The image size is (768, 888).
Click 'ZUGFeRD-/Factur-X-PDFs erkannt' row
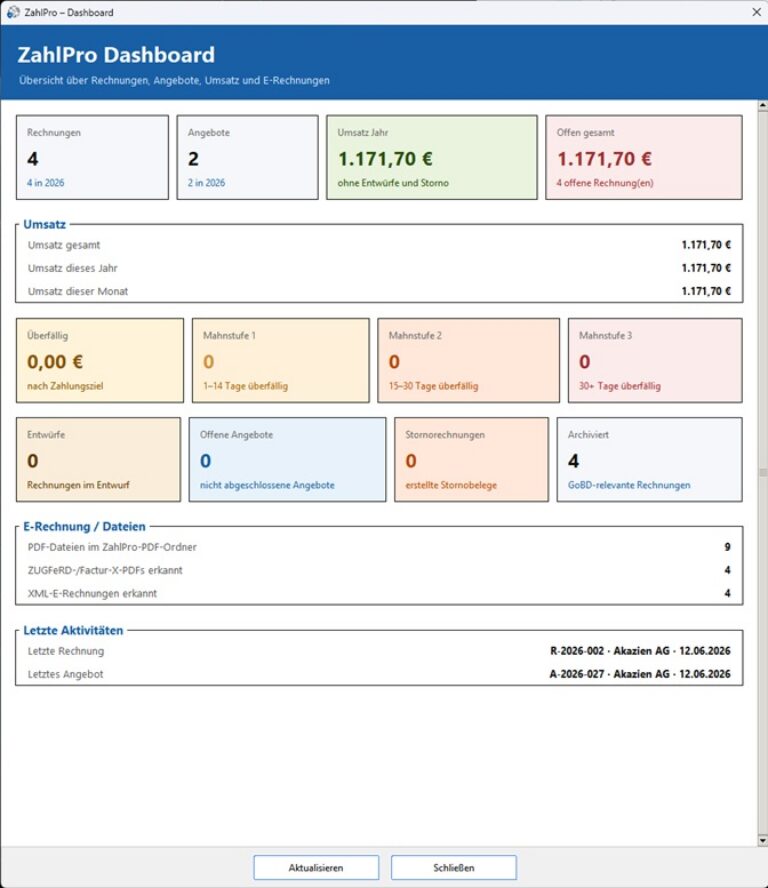tap(379, 570)
